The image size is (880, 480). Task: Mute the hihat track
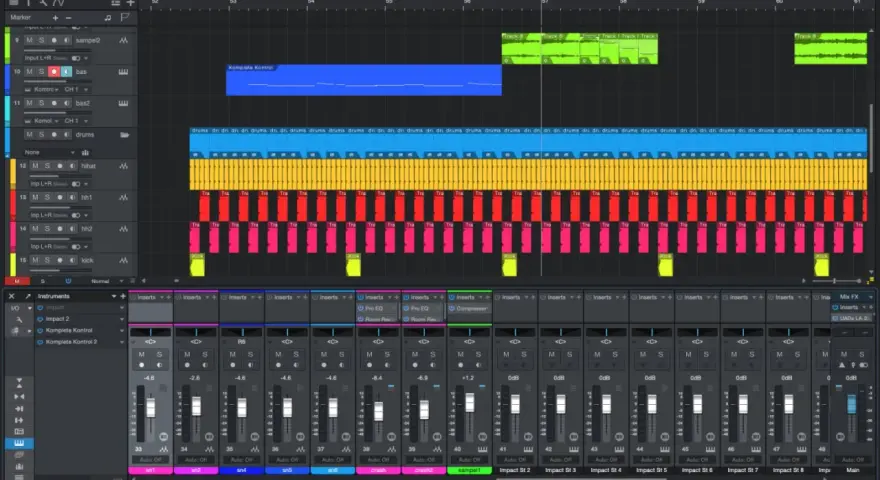(35, 166)
